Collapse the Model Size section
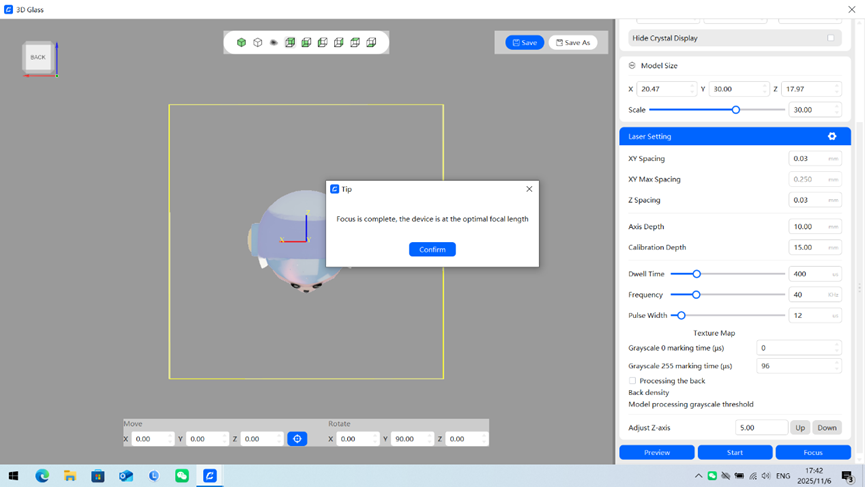 (632, 66)
